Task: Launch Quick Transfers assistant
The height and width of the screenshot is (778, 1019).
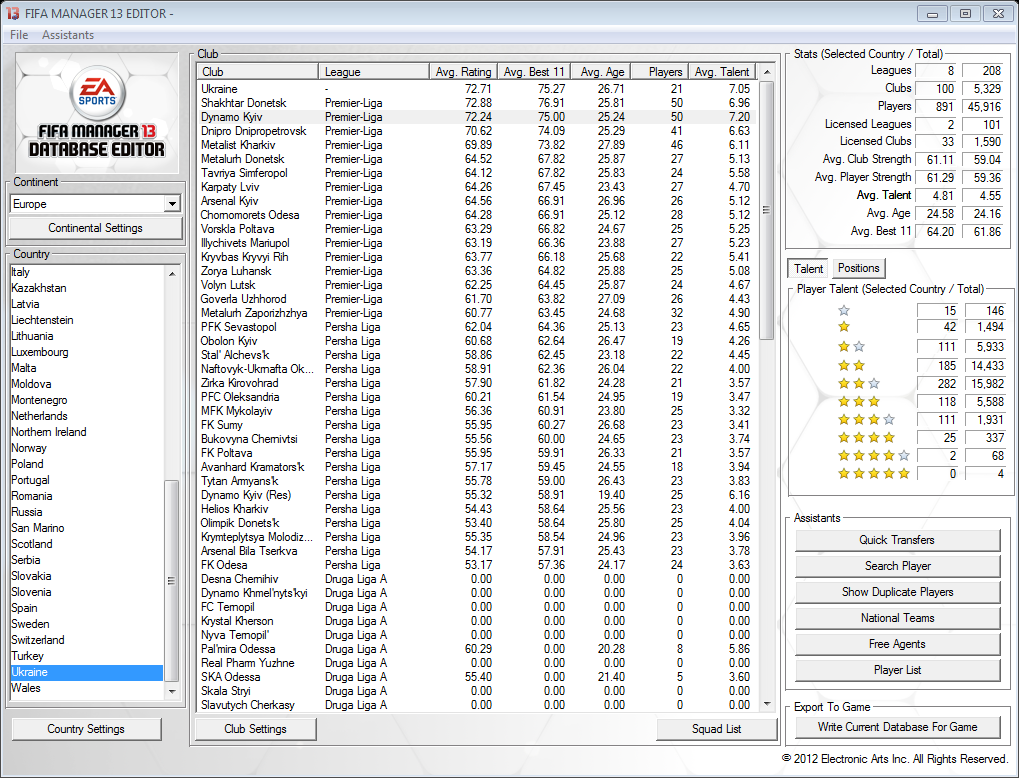Action: pyautogui.click(x=897, y=540)
